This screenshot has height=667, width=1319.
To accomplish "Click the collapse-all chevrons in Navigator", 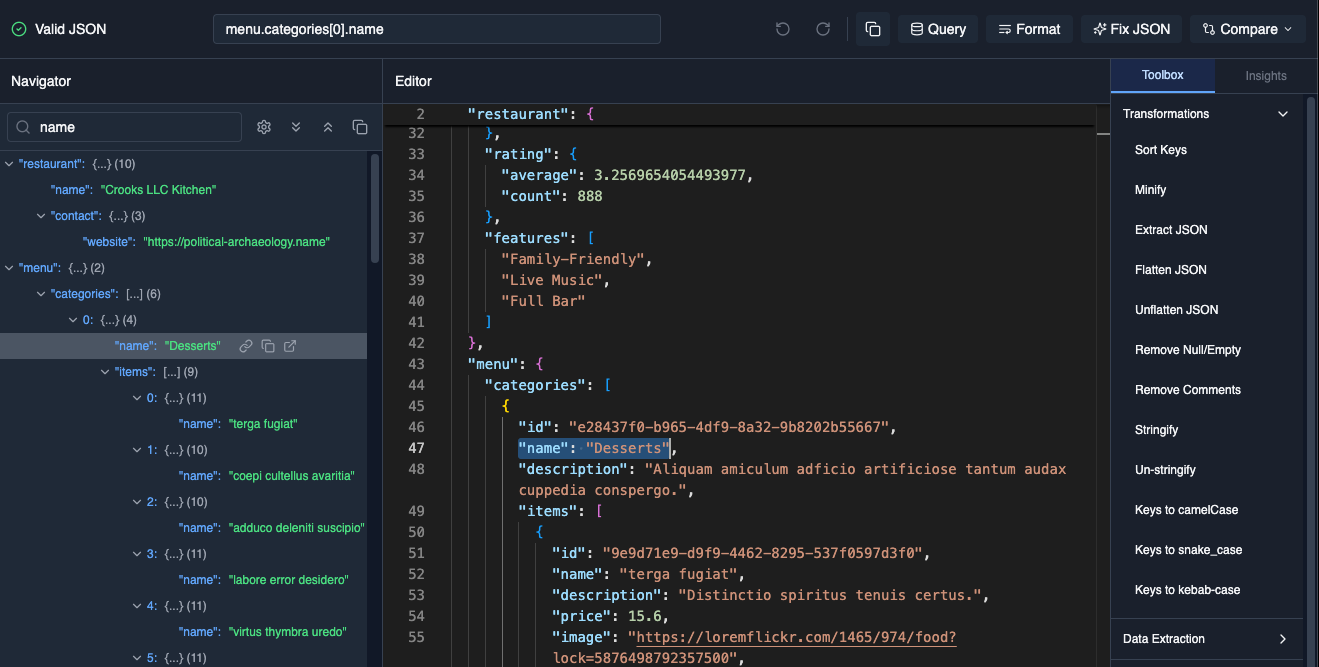I will [x=328, y=126].
